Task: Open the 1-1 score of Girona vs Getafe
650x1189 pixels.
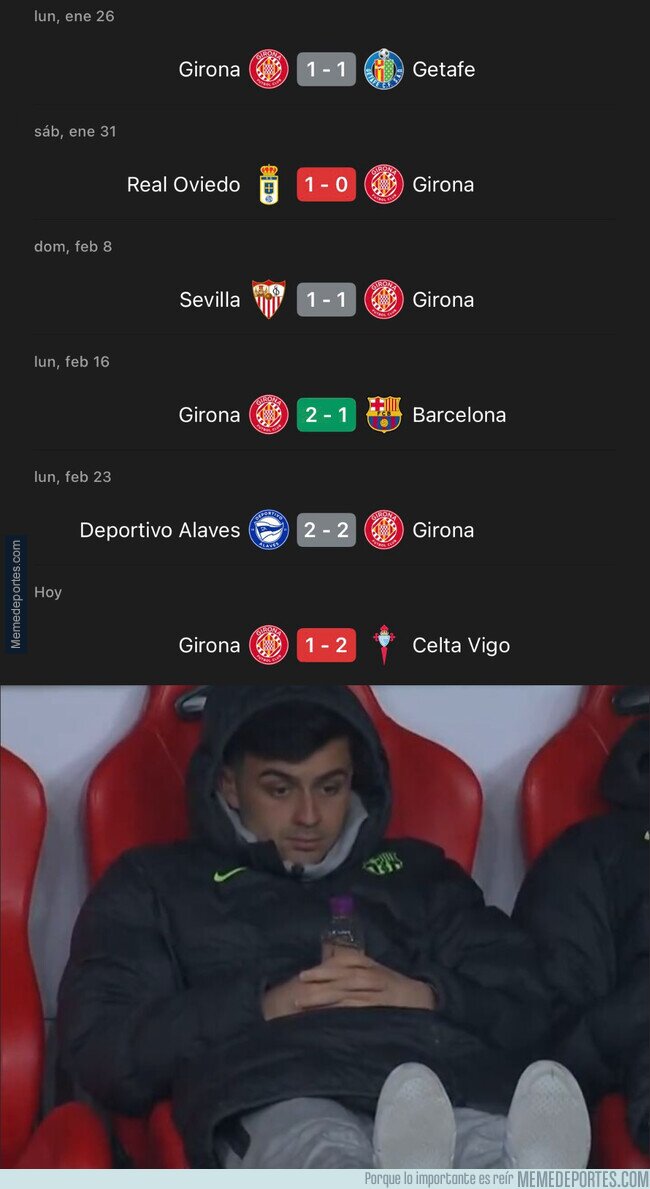Action: point(326,69)
